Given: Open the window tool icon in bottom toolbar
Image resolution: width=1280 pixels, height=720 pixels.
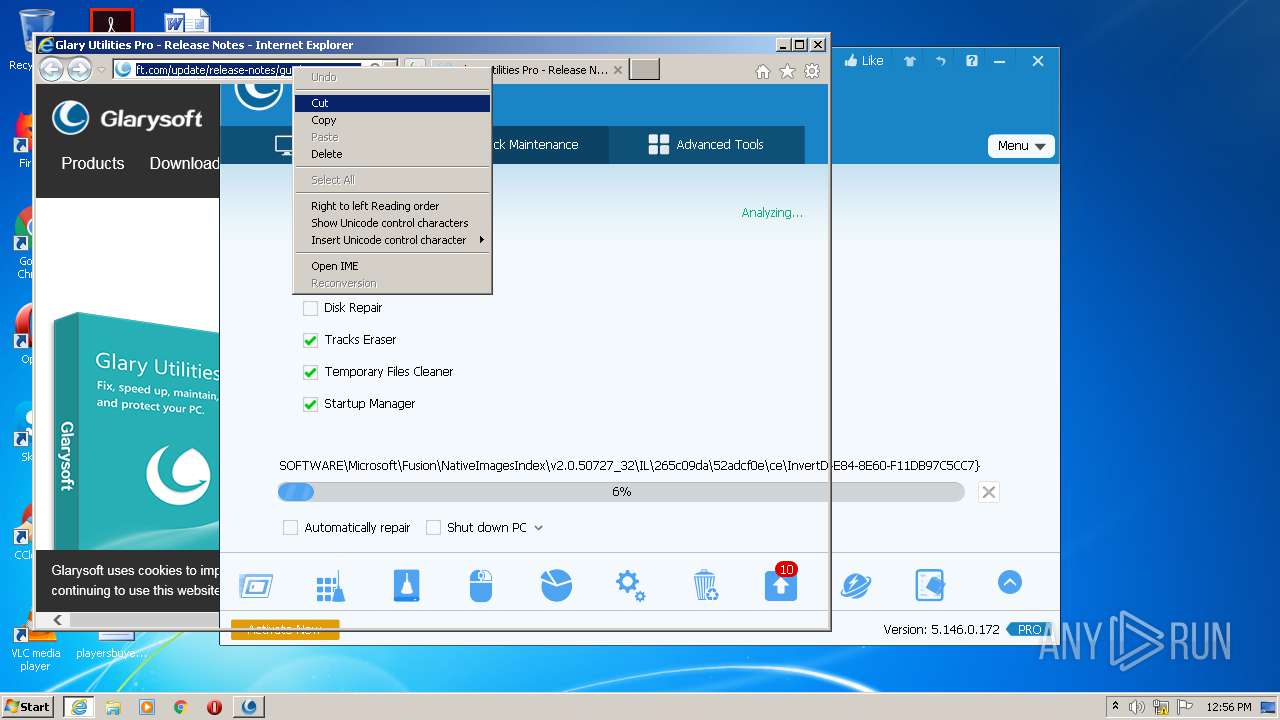Looking at the screenshot, I should [256, 586].
